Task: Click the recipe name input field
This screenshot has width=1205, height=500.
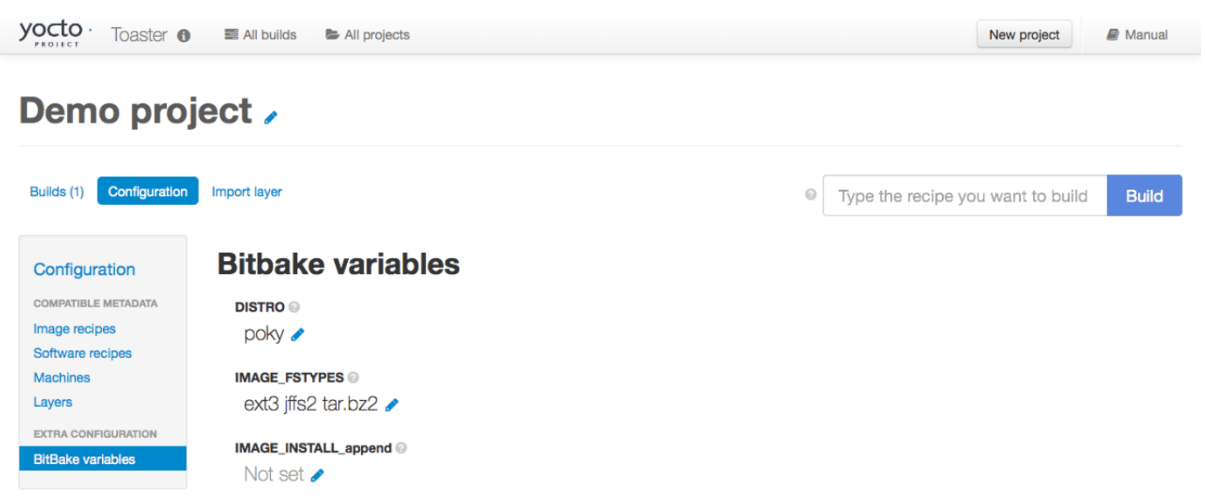Action: click(x=964, y=196)
